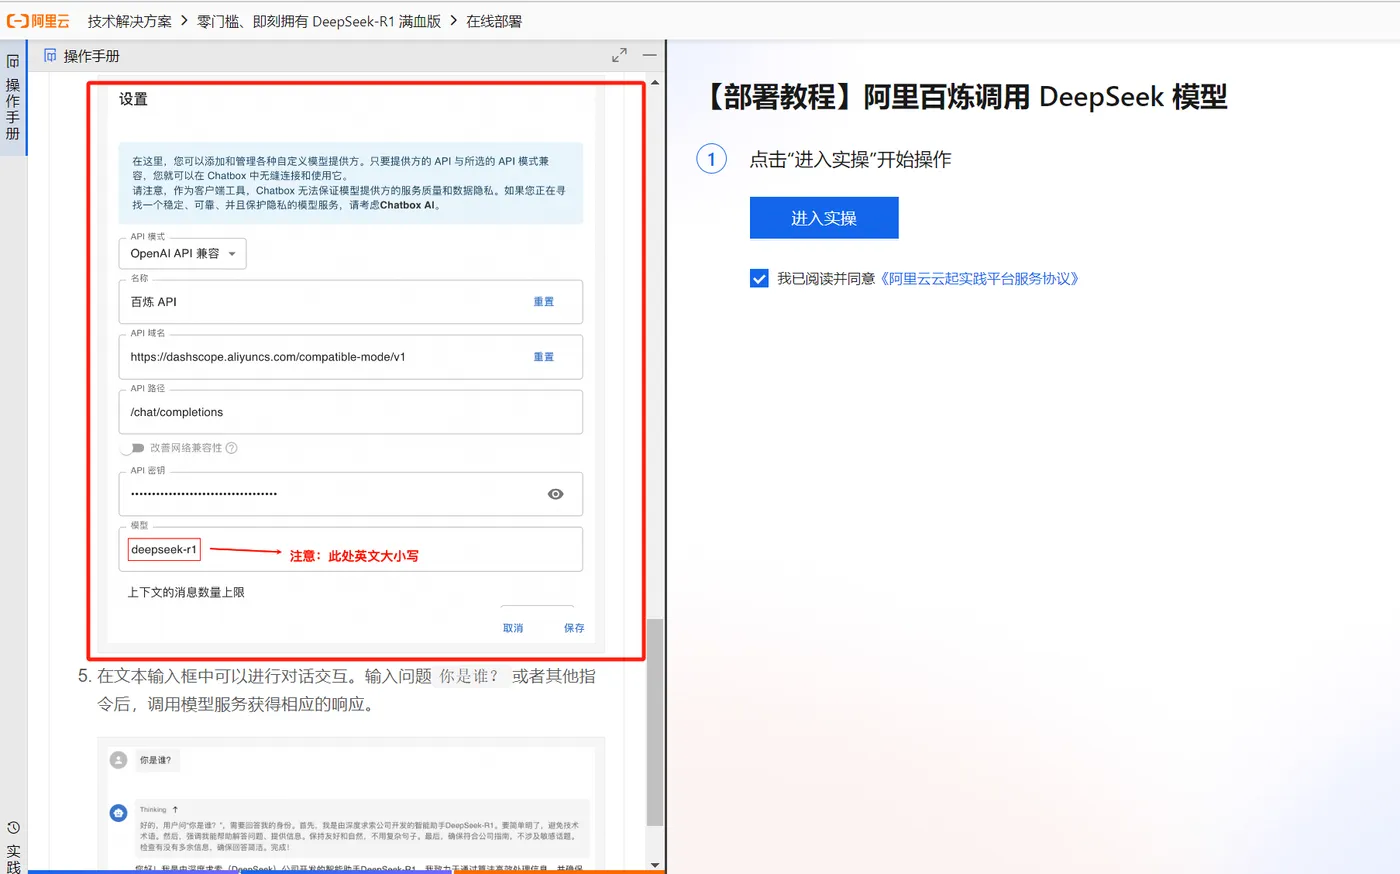Screen dimensions: 1400x874
Task: Click 重置 in the API 域名 row
Action: (543, 357)
